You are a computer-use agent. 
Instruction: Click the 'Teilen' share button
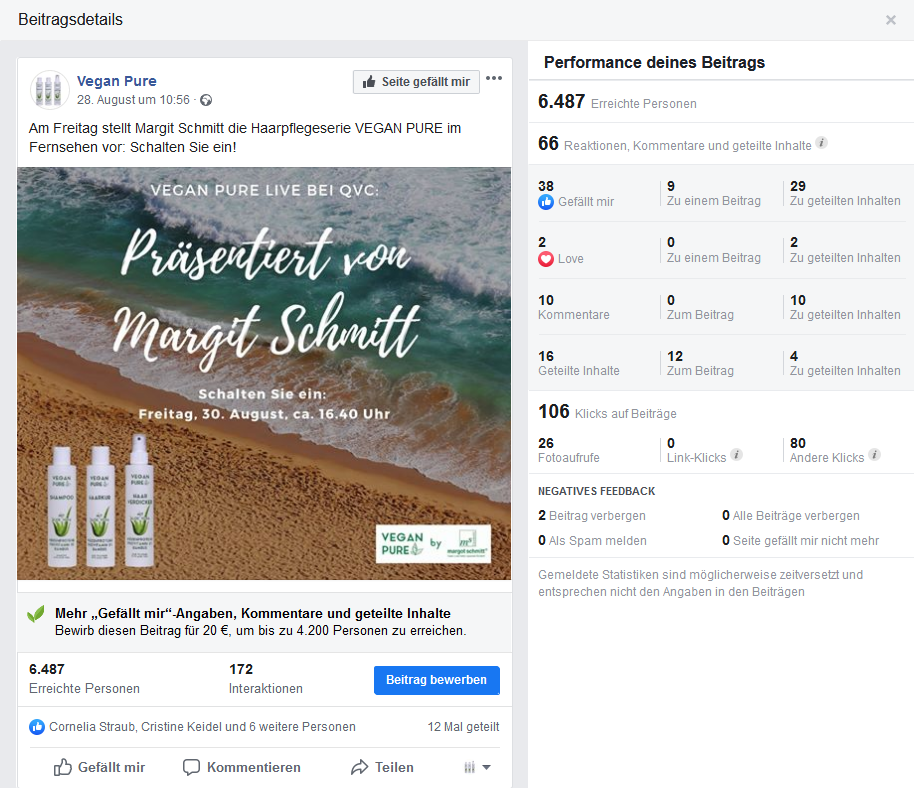[382, 768]
